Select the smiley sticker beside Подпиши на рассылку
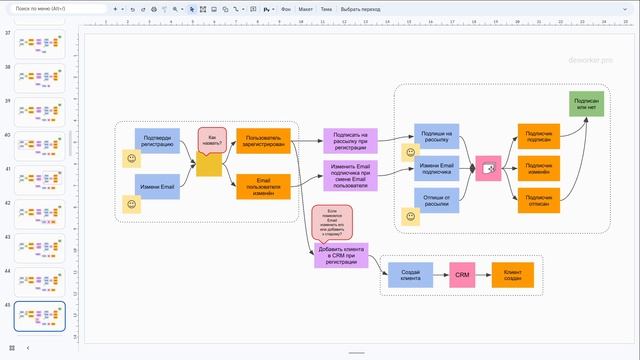The width and height of the screenshot is (640, 360). point(411,153)
